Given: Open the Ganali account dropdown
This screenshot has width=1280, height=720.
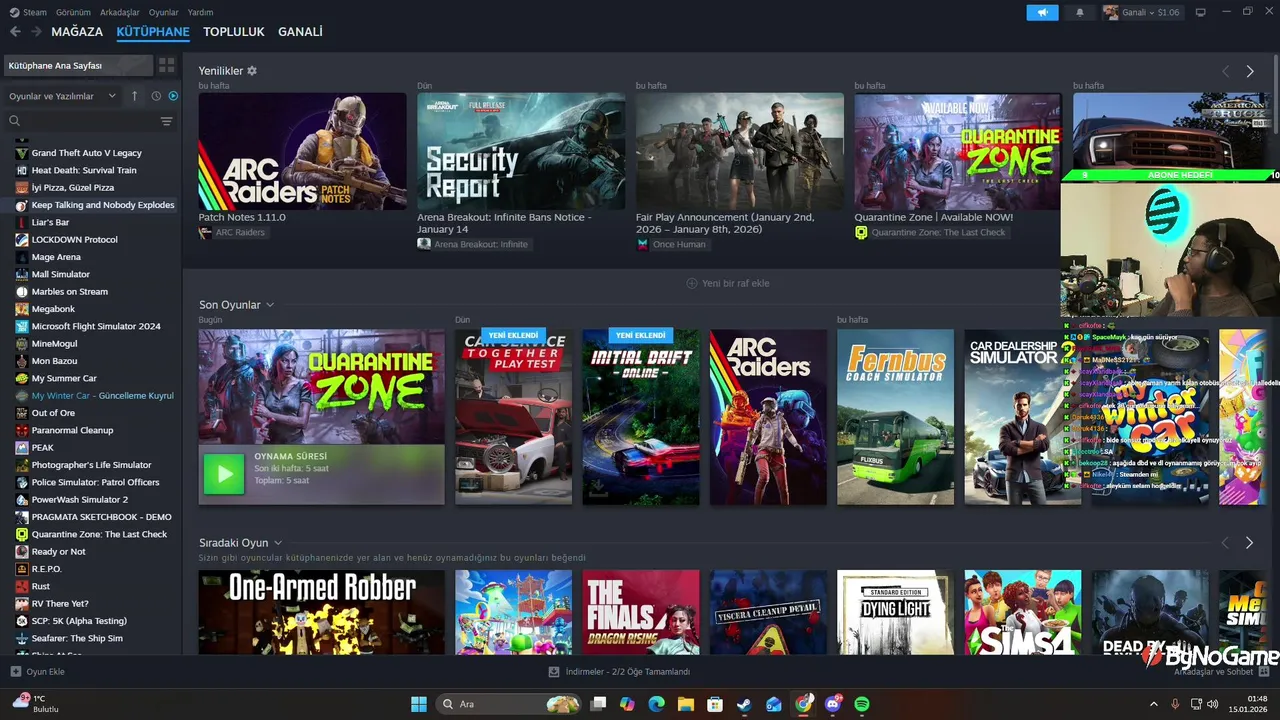Looking at the screenshot, I should click(x=1142, y=12).
